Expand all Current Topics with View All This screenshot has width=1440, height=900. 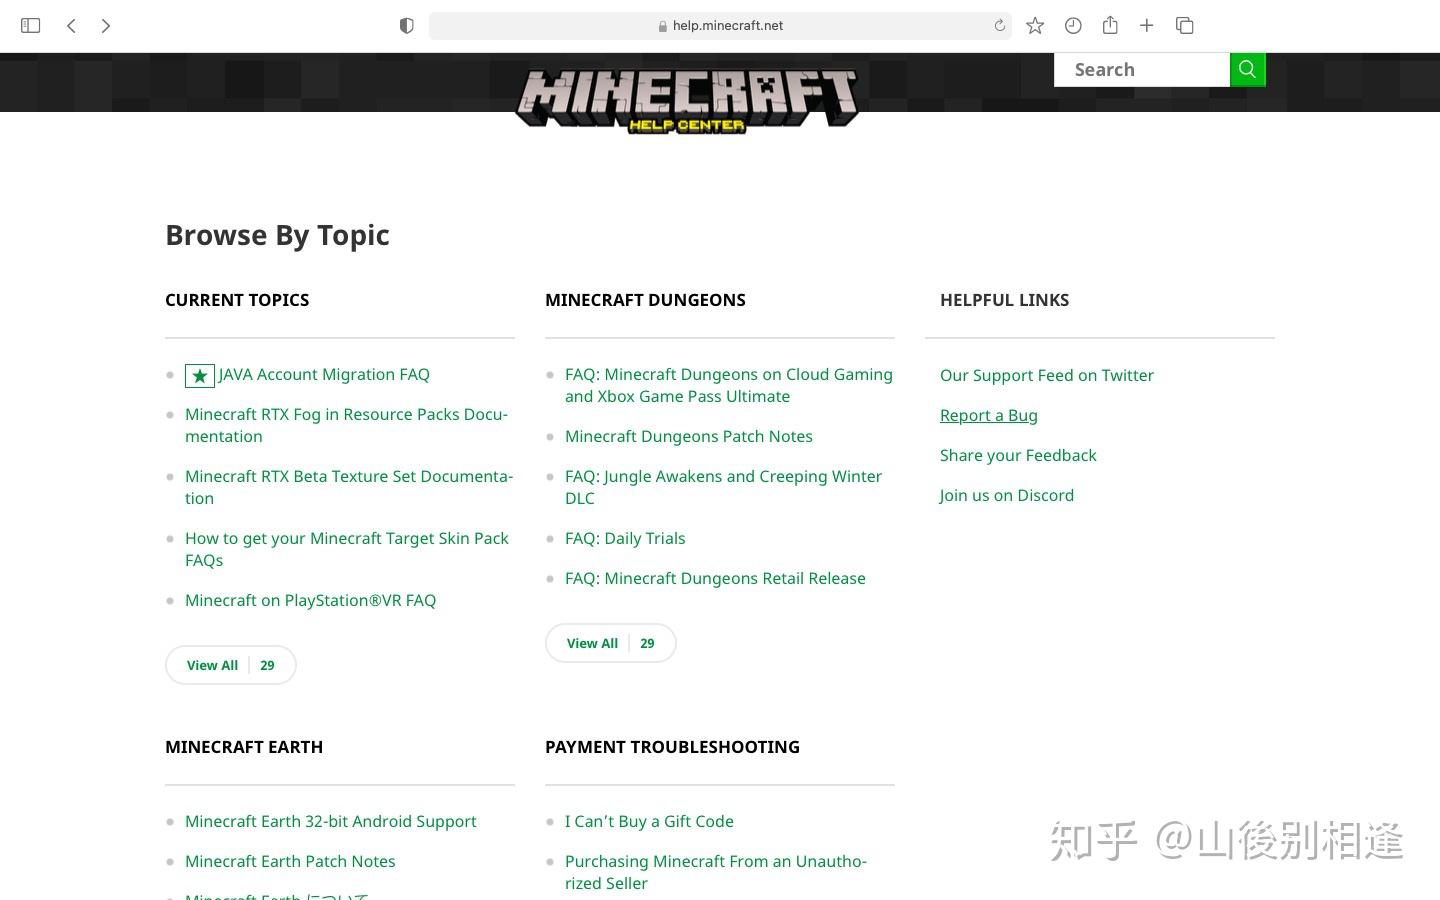(230, 664)
